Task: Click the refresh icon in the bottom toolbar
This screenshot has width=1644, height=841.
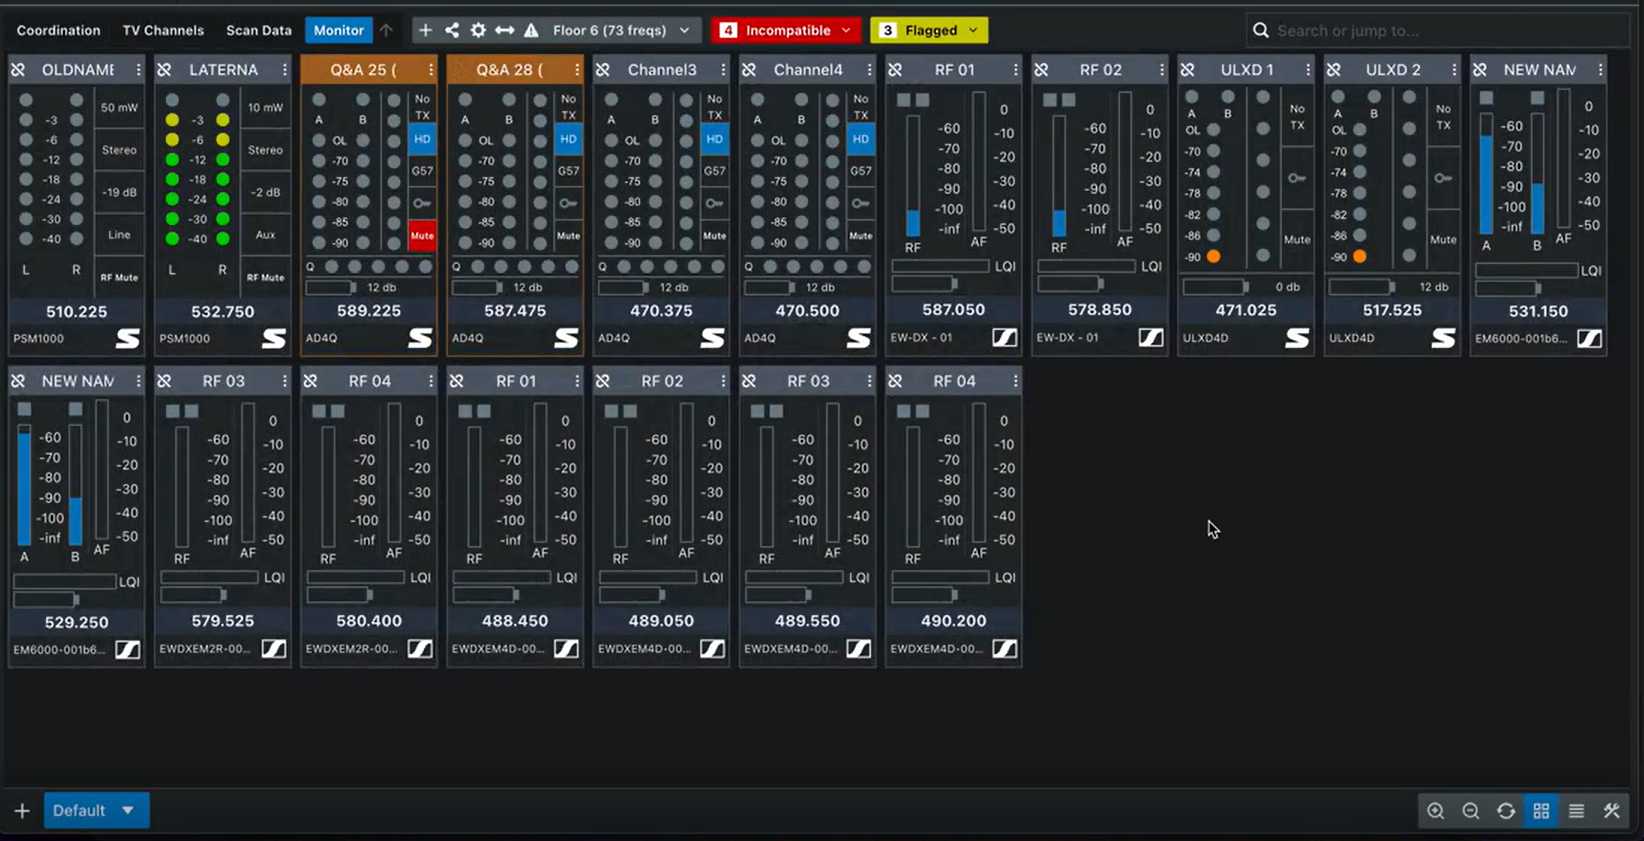Action: 1505,811
